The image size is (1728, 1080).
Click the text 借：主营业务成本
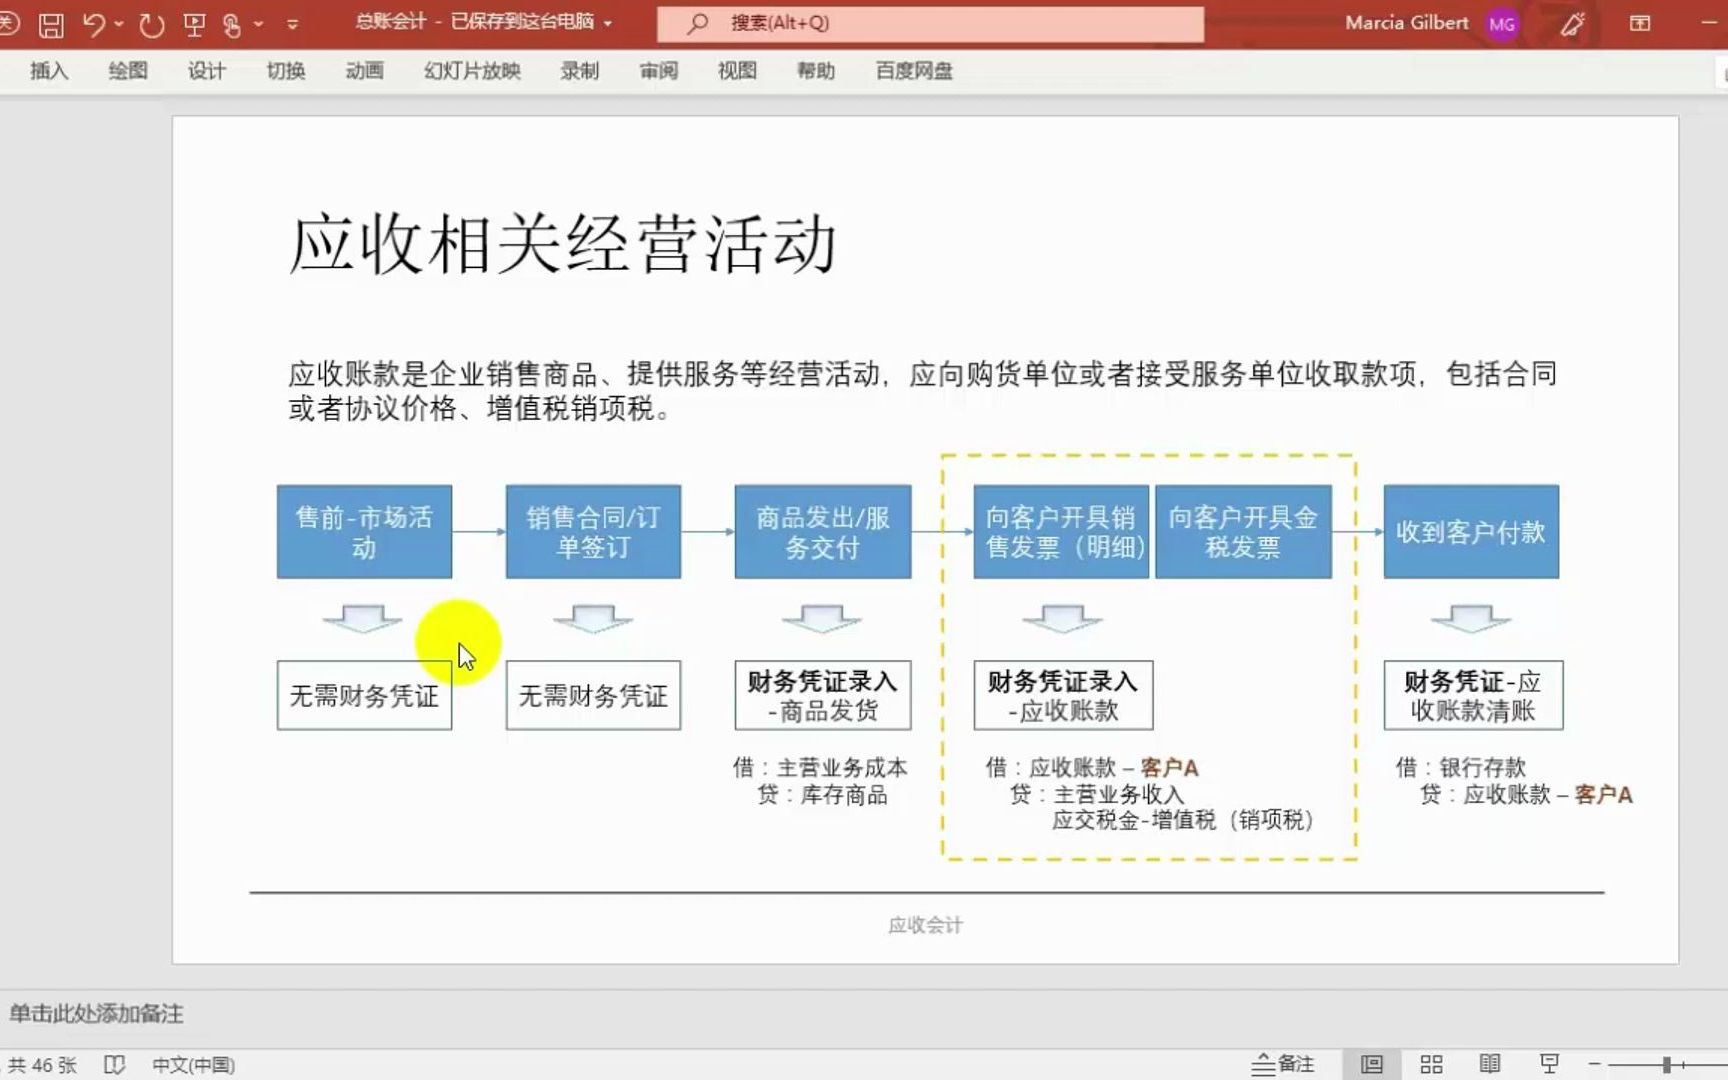[x=820, y=768]
